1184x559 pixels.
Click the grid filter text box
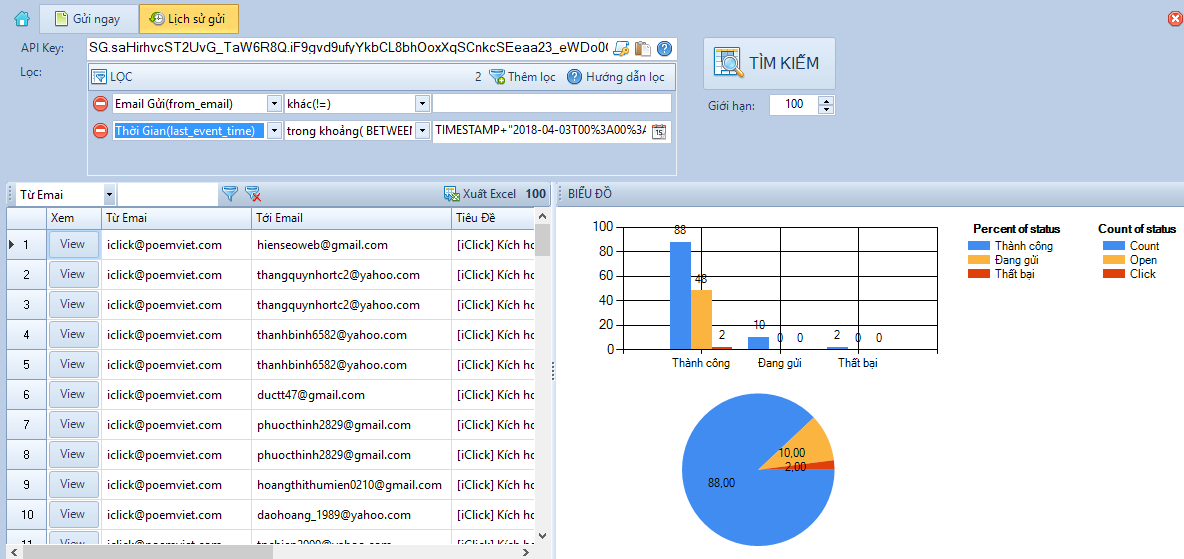point(168,195)
